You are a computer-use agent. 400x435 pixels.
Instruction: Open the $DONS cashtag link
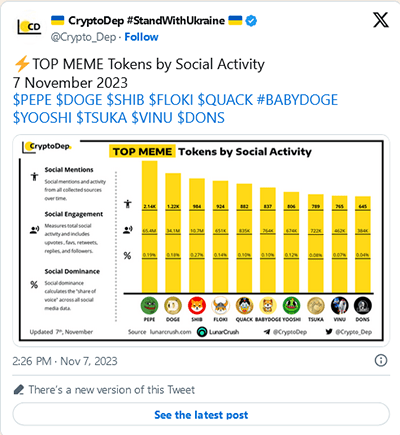(201, 118)
